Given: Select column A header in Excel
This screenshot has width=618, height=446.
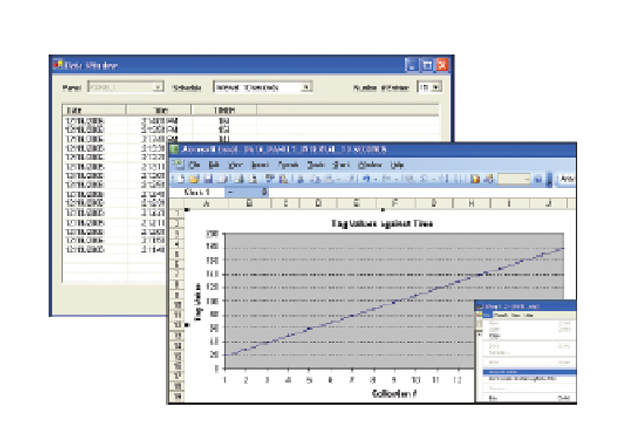Looking at the screenshot, I should click(x=205, y=203).
